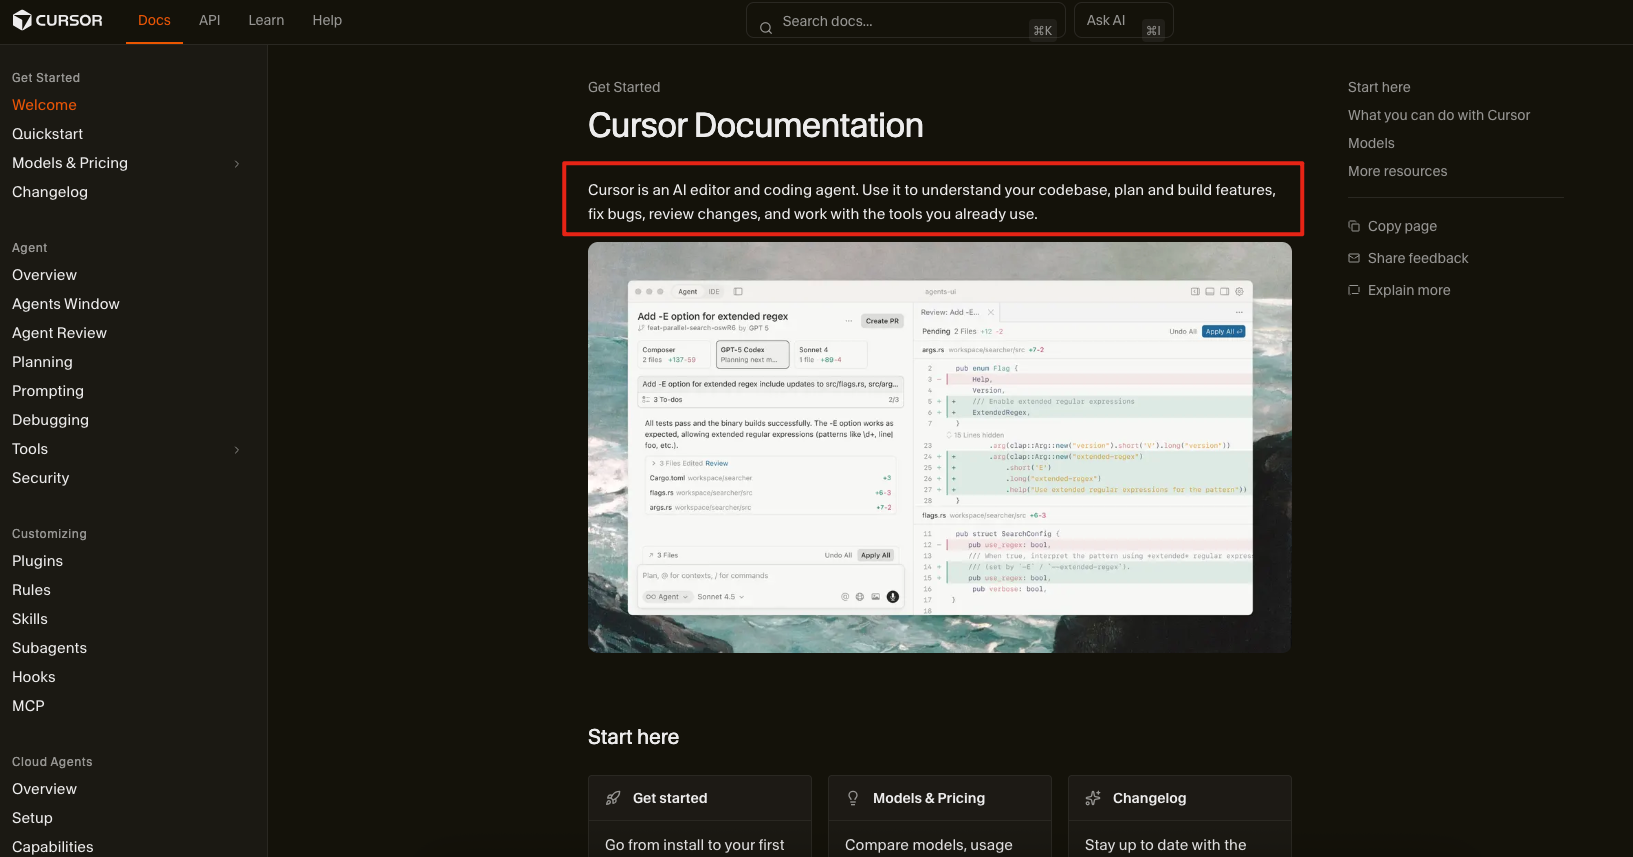Click the sparkles icon on Changelog card

point(1093,798)
